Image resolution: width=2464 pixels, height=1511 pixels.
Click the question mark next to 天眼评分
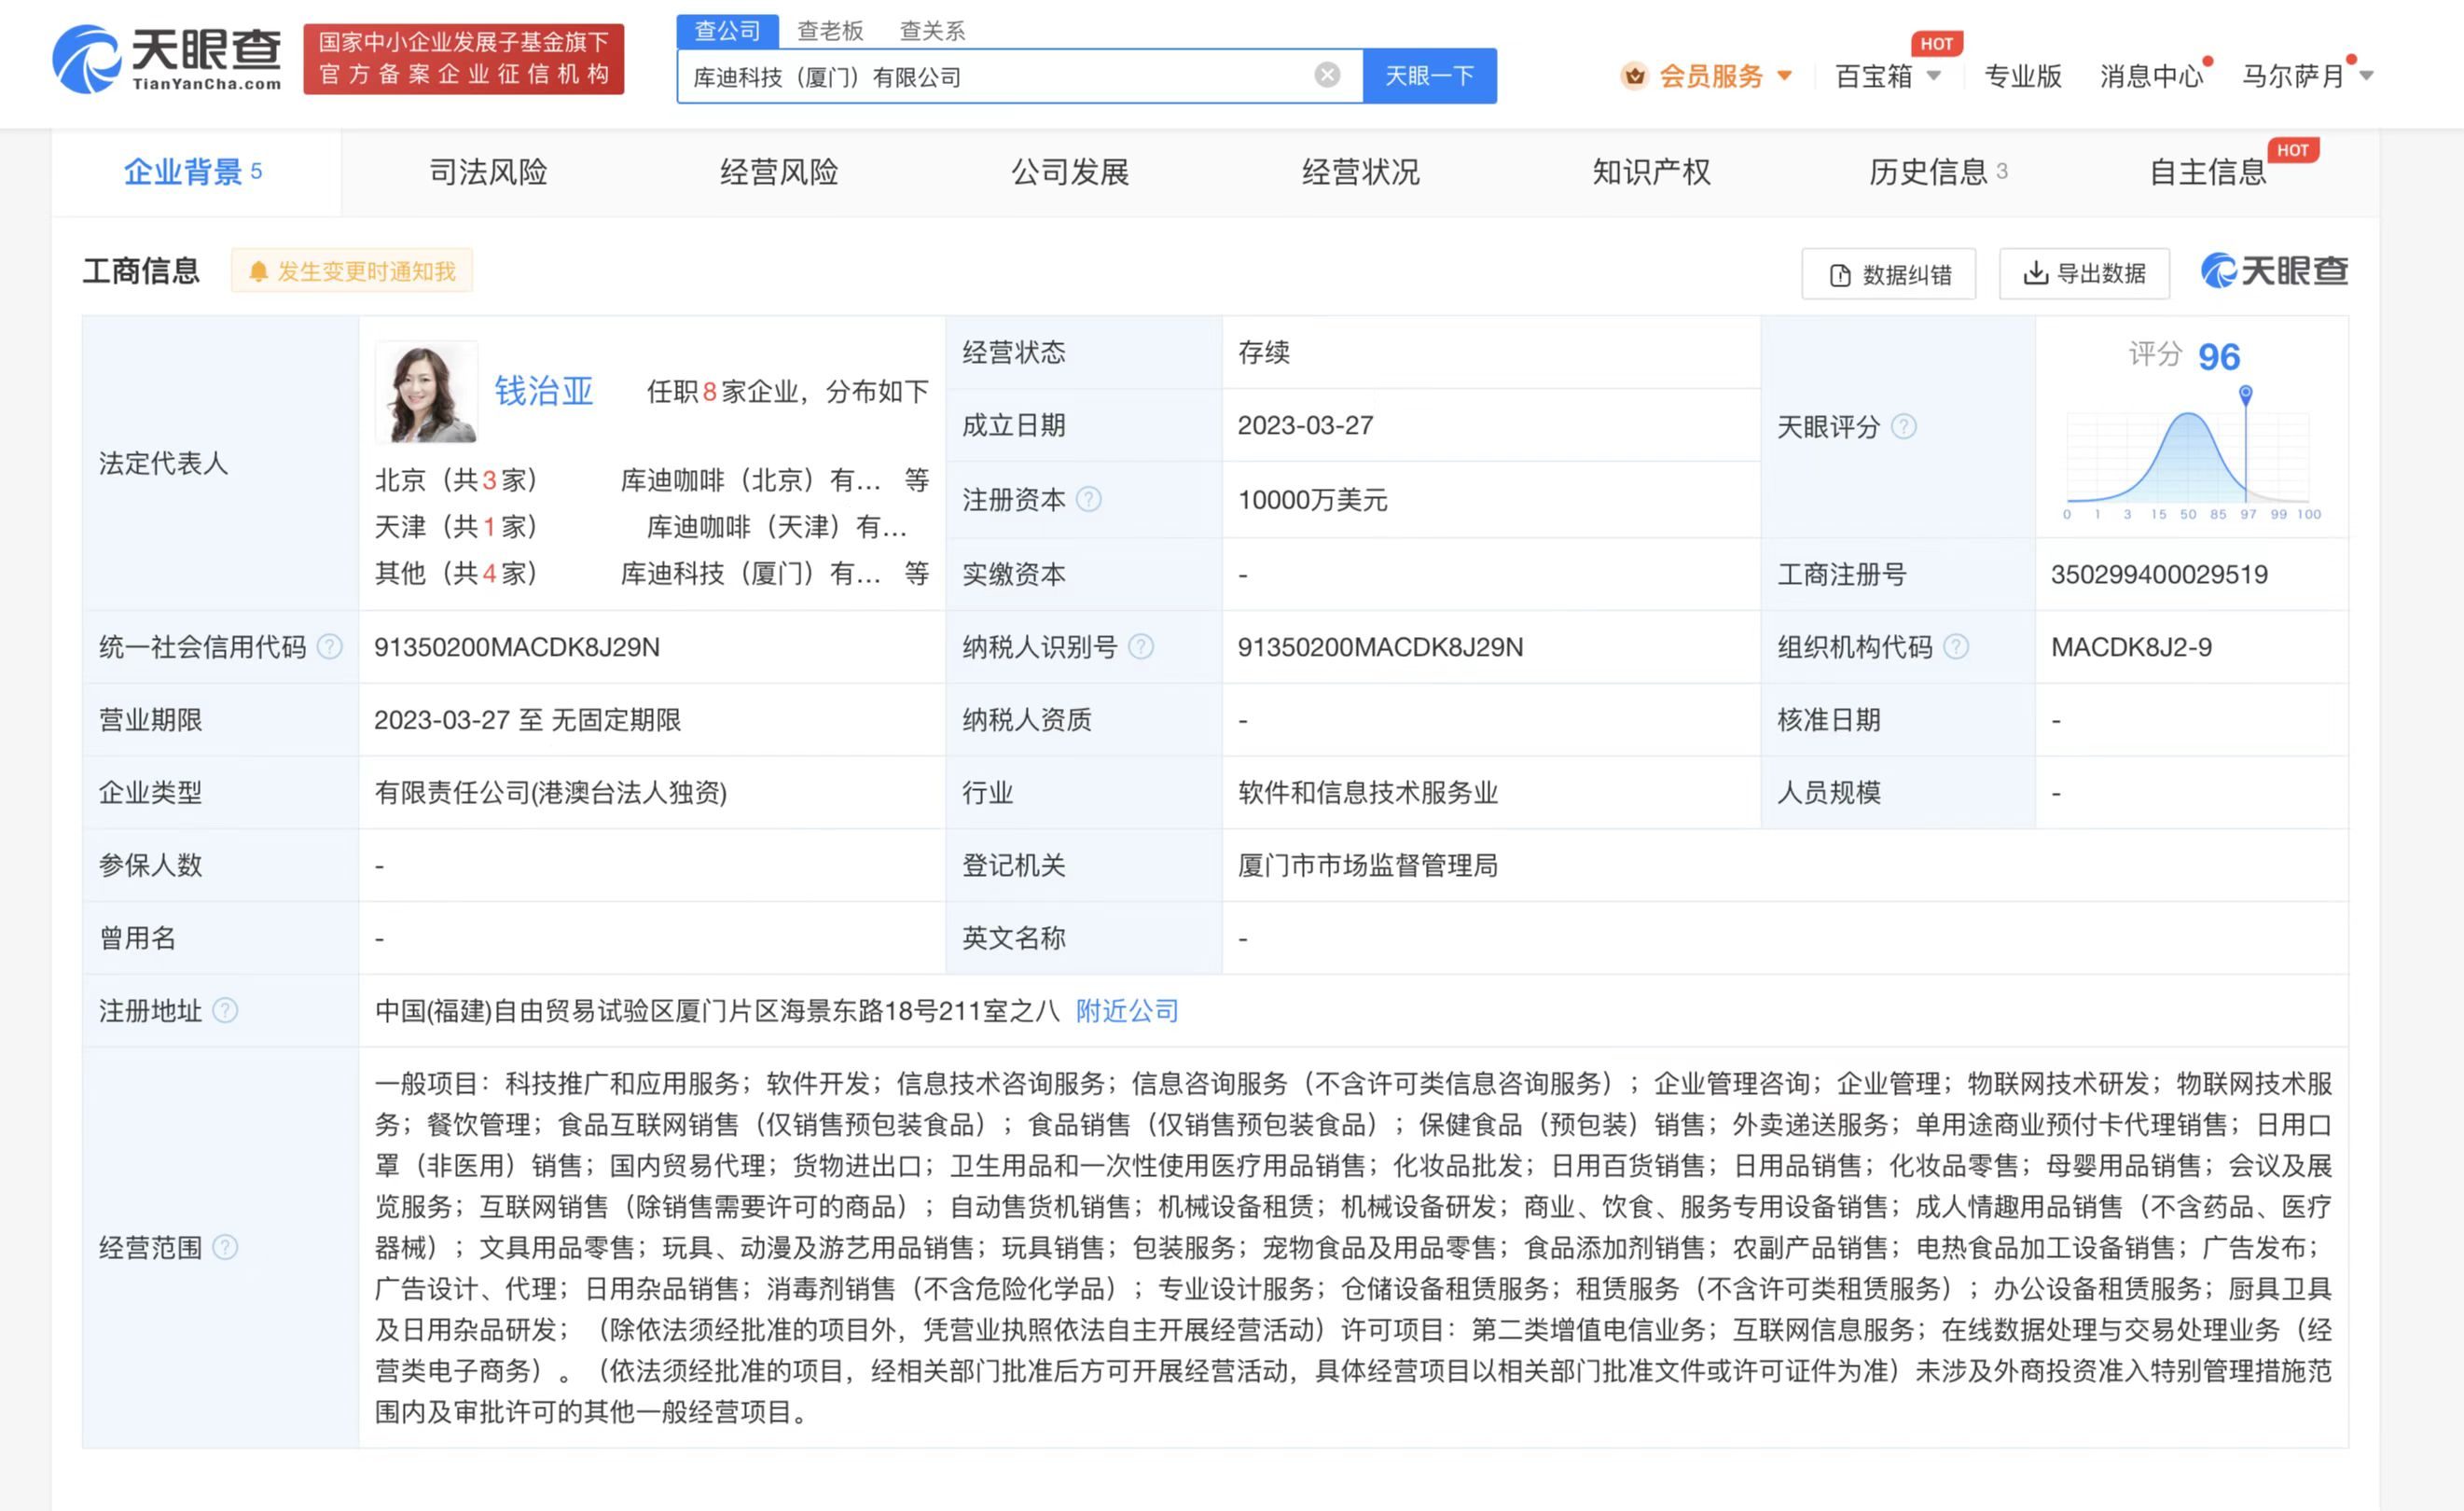[1905, 427]
